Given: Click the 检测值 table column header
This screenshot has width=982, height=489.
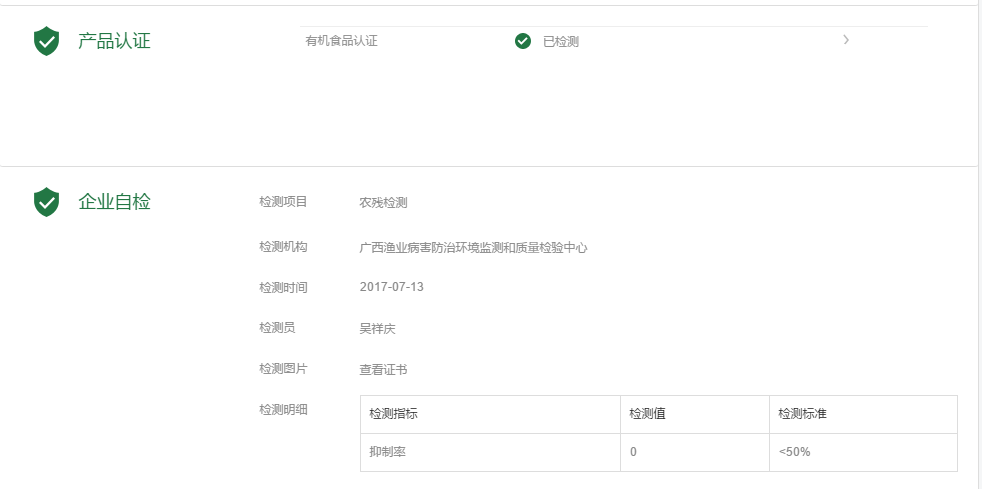Looking at the screenshot, I should coord(647,414).
